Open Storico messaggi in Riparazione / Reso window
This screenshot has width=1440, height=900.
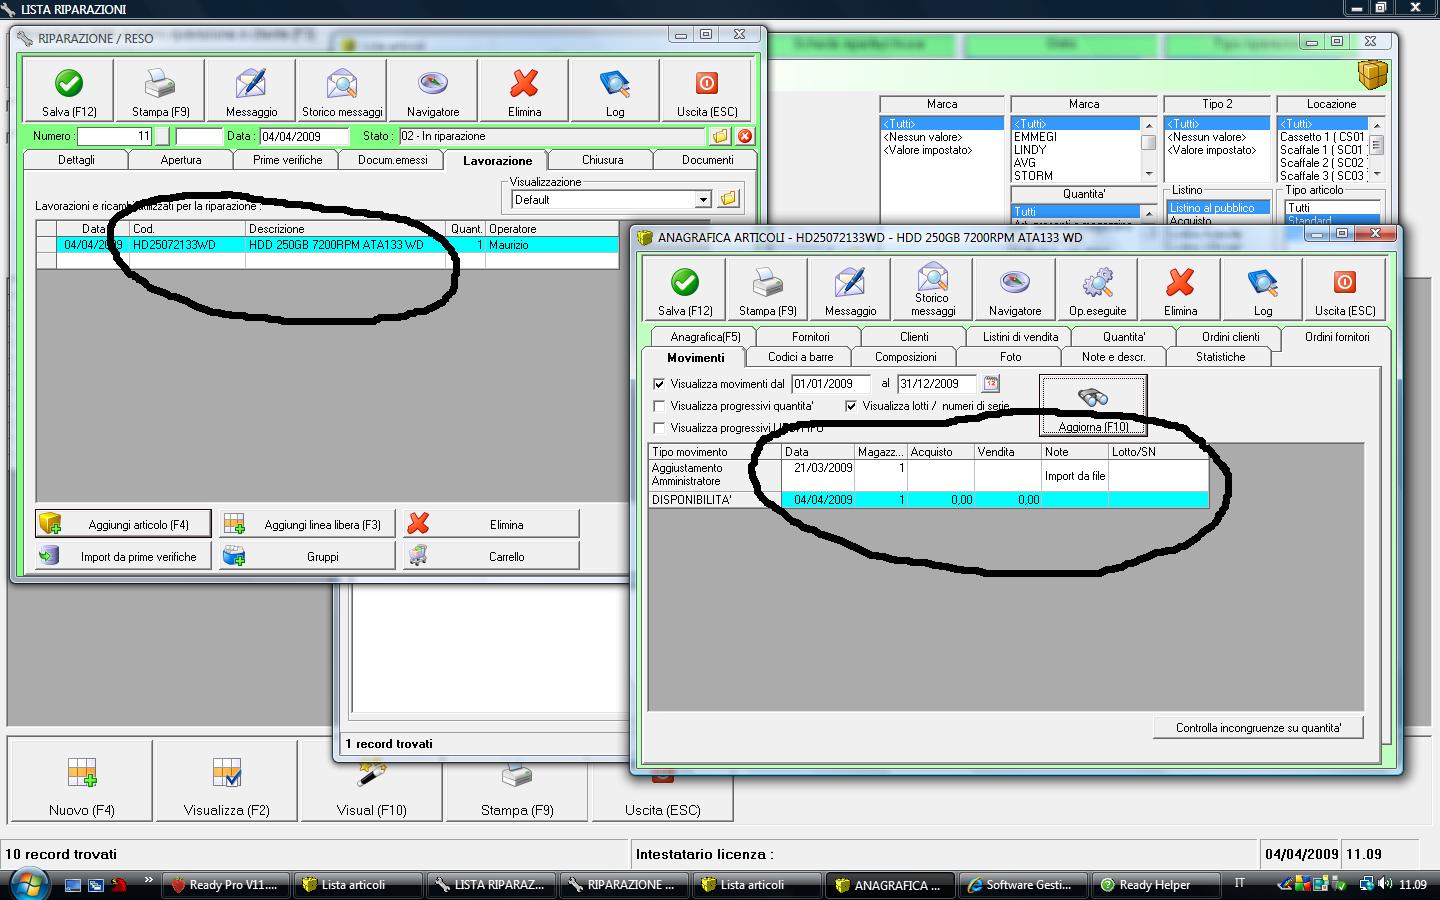(x=342, y=91)
